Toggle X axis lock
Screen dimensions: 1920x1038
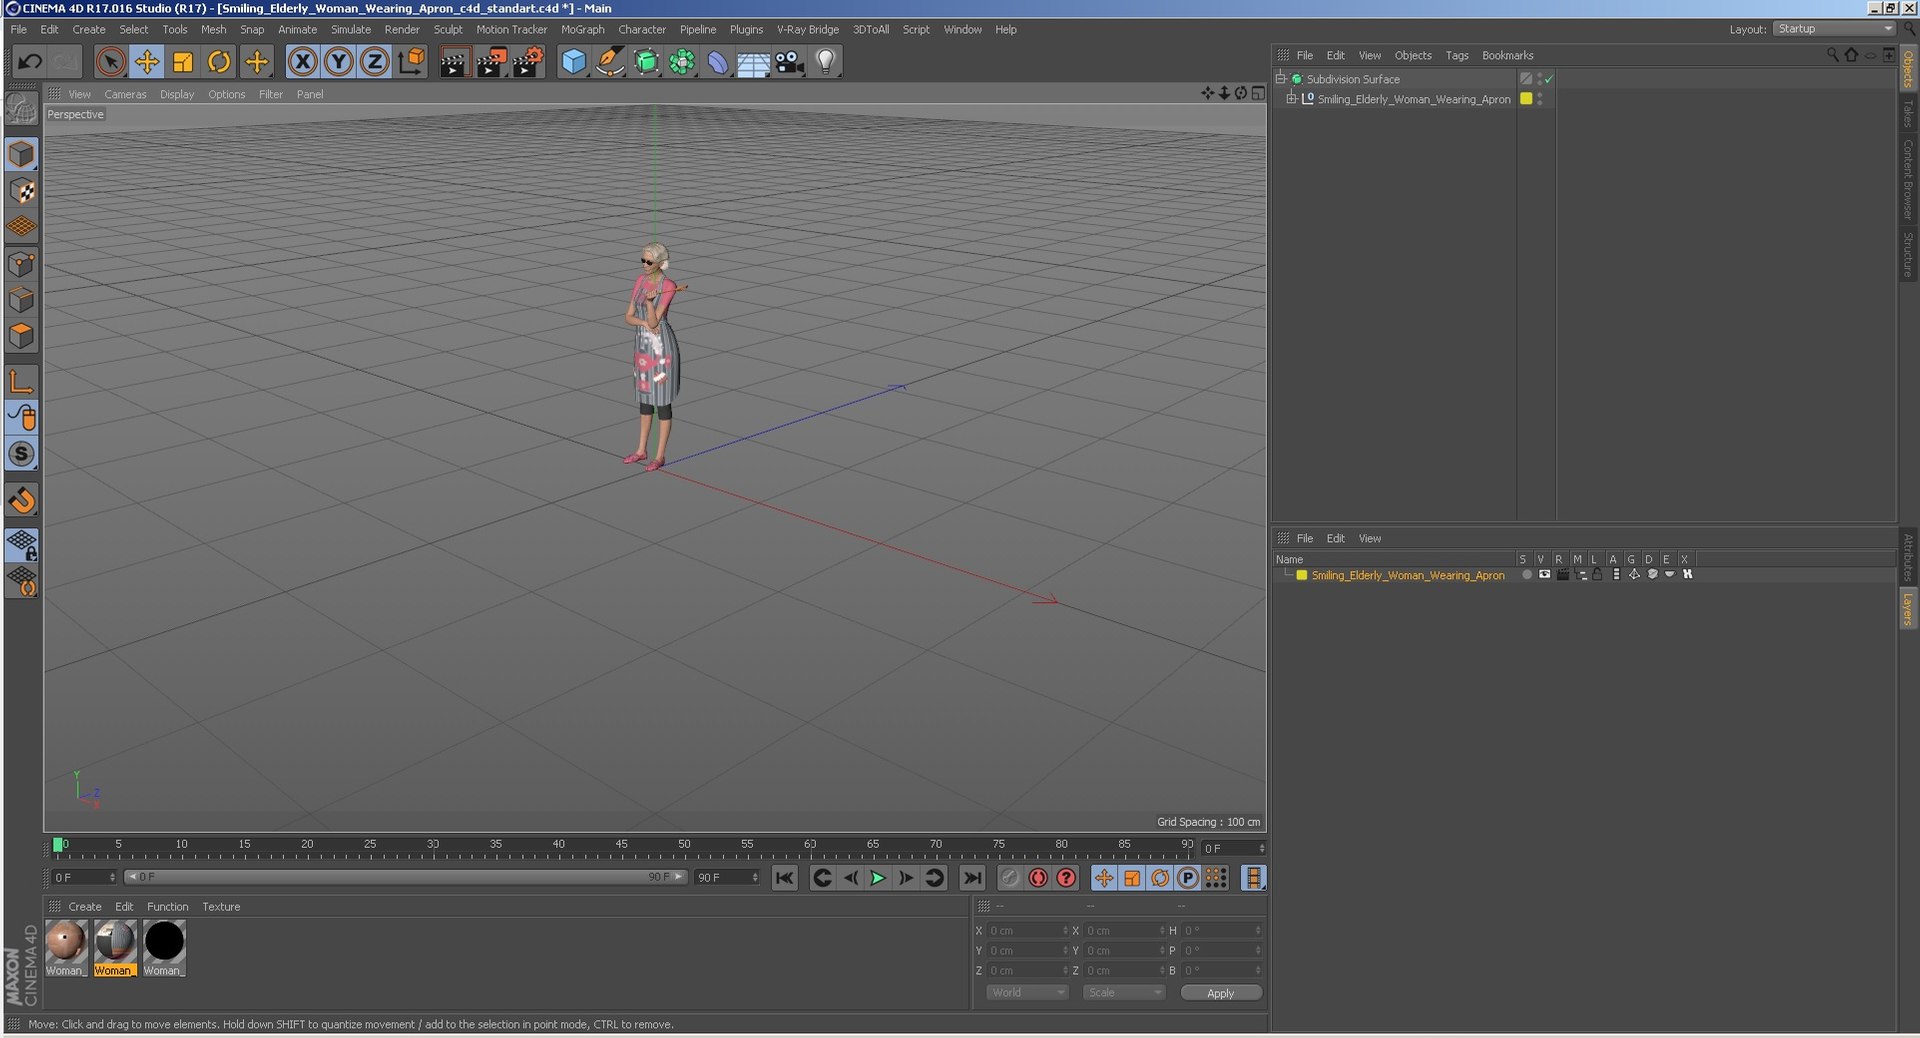pyautogui.click(x=302, y=62)
